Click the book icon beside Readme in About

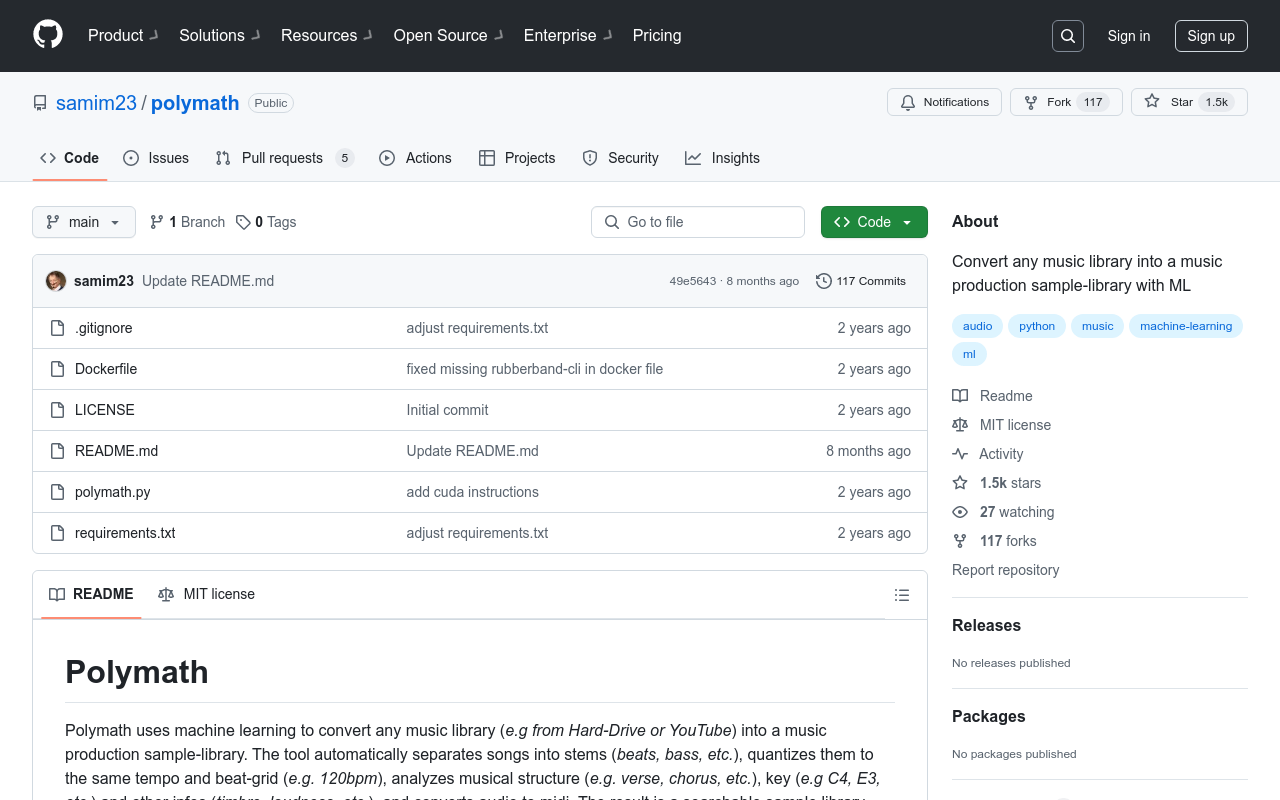960,396
